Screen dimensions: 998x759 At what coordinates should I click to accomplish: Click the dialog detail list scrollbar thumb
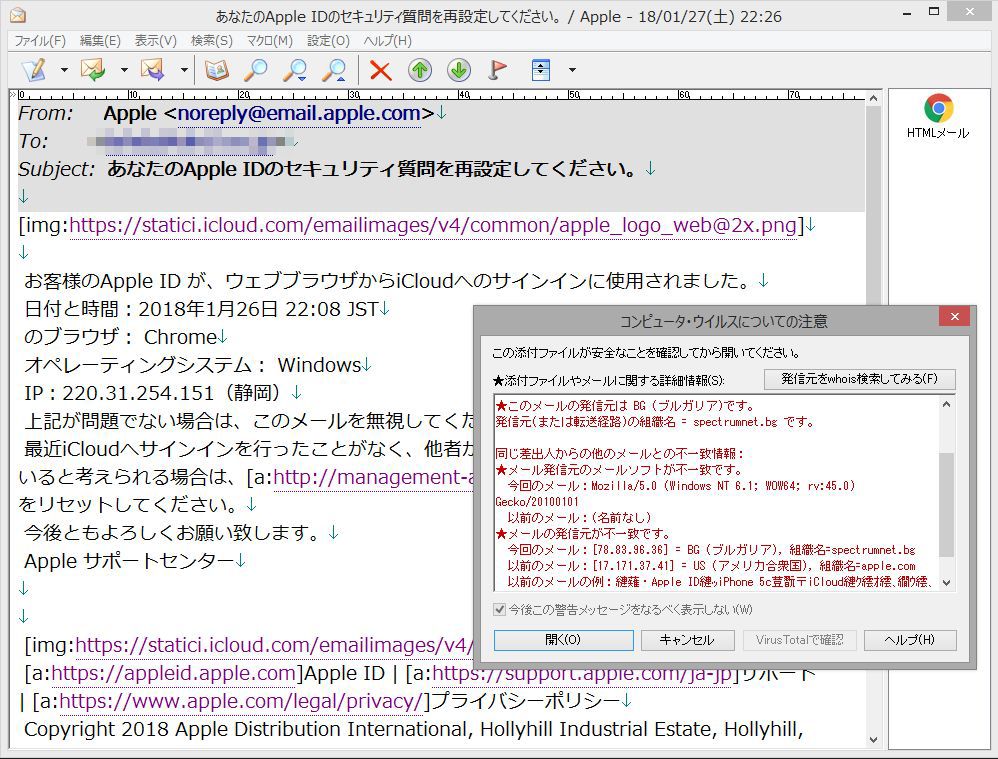(x=946, y=504)
